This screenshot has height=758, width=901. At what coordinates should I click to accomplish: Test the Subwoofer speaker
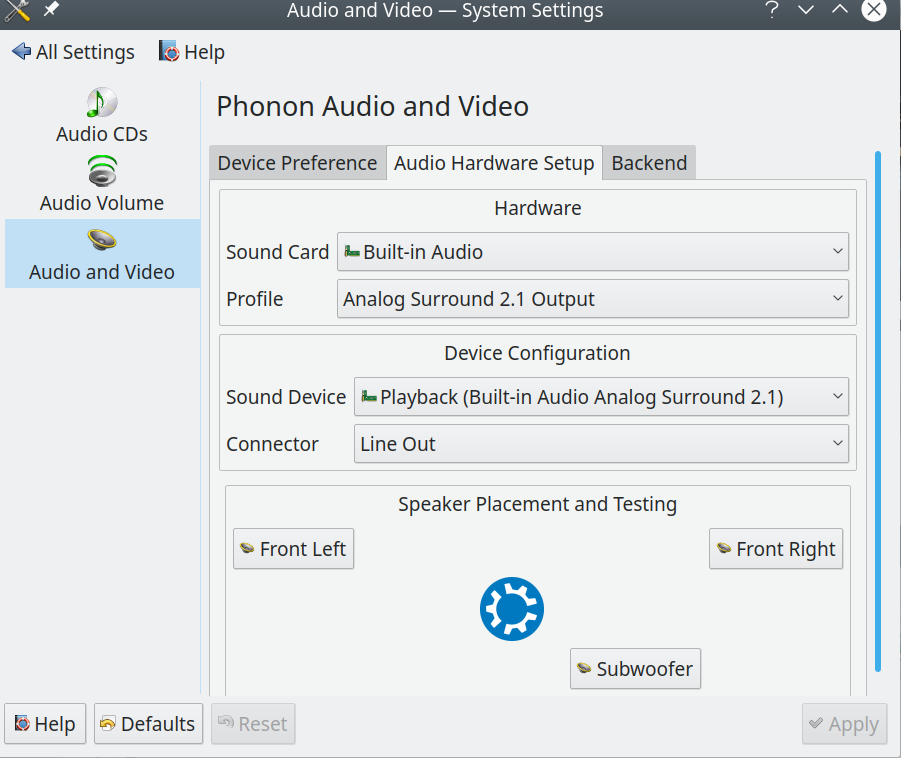pyautogui.click(x=635, y=669)
